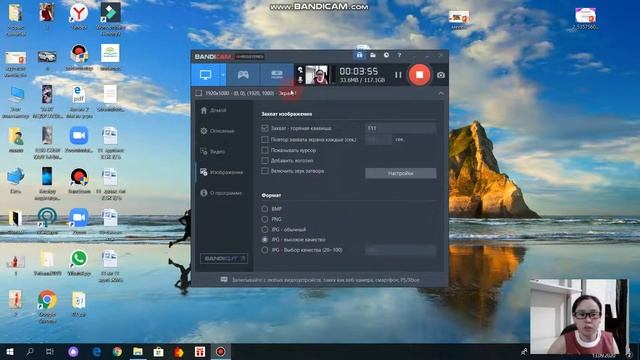Select the PNG format radio button

tap(265, 219)
